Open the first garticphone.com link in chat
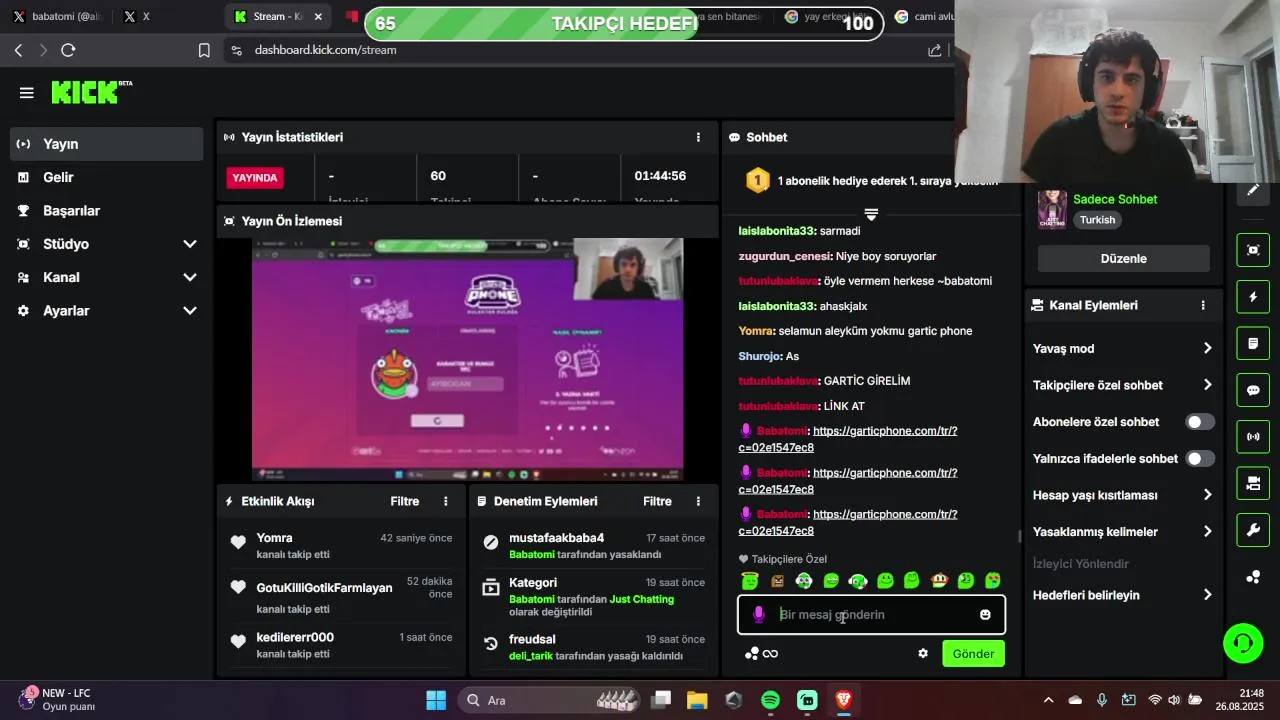This screenshot has width=1280, height=720. tap(848, 439)
